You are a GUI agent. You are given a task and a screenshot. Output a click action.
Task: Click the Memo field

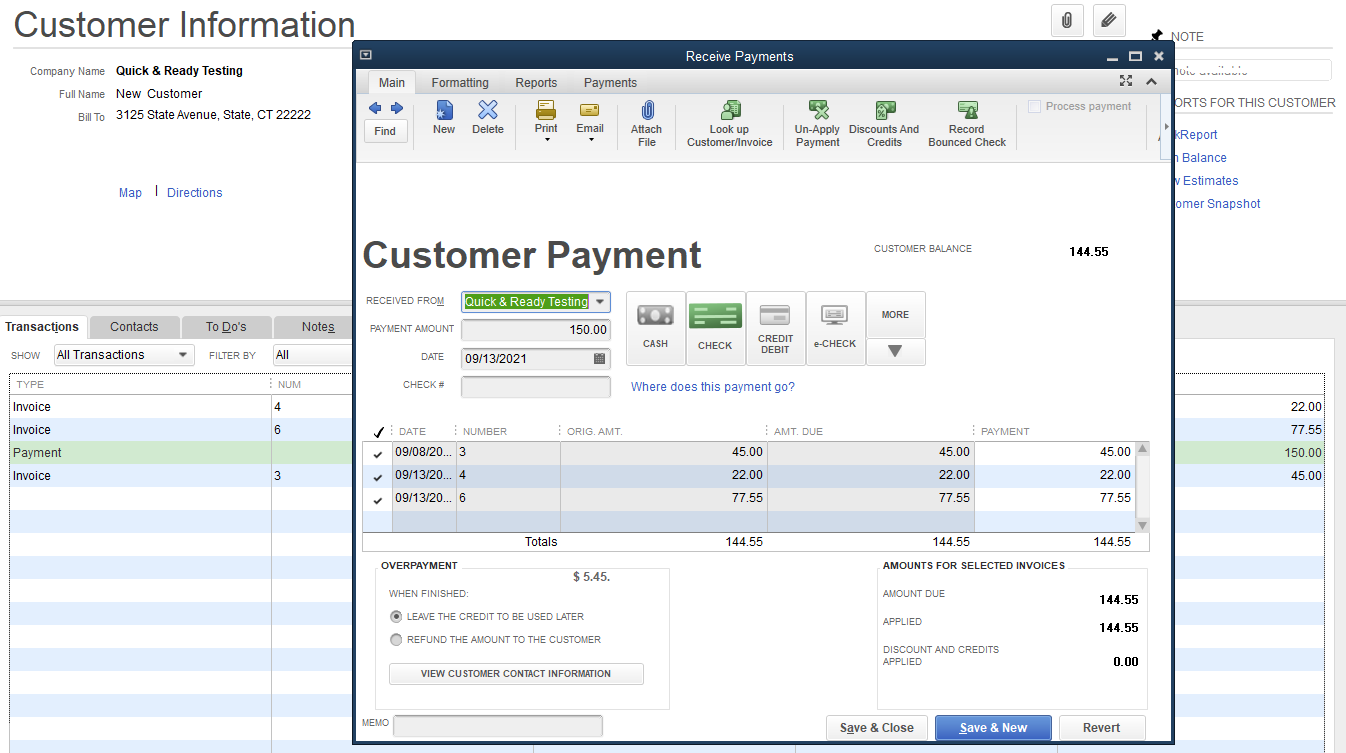[x=498, y=726]
